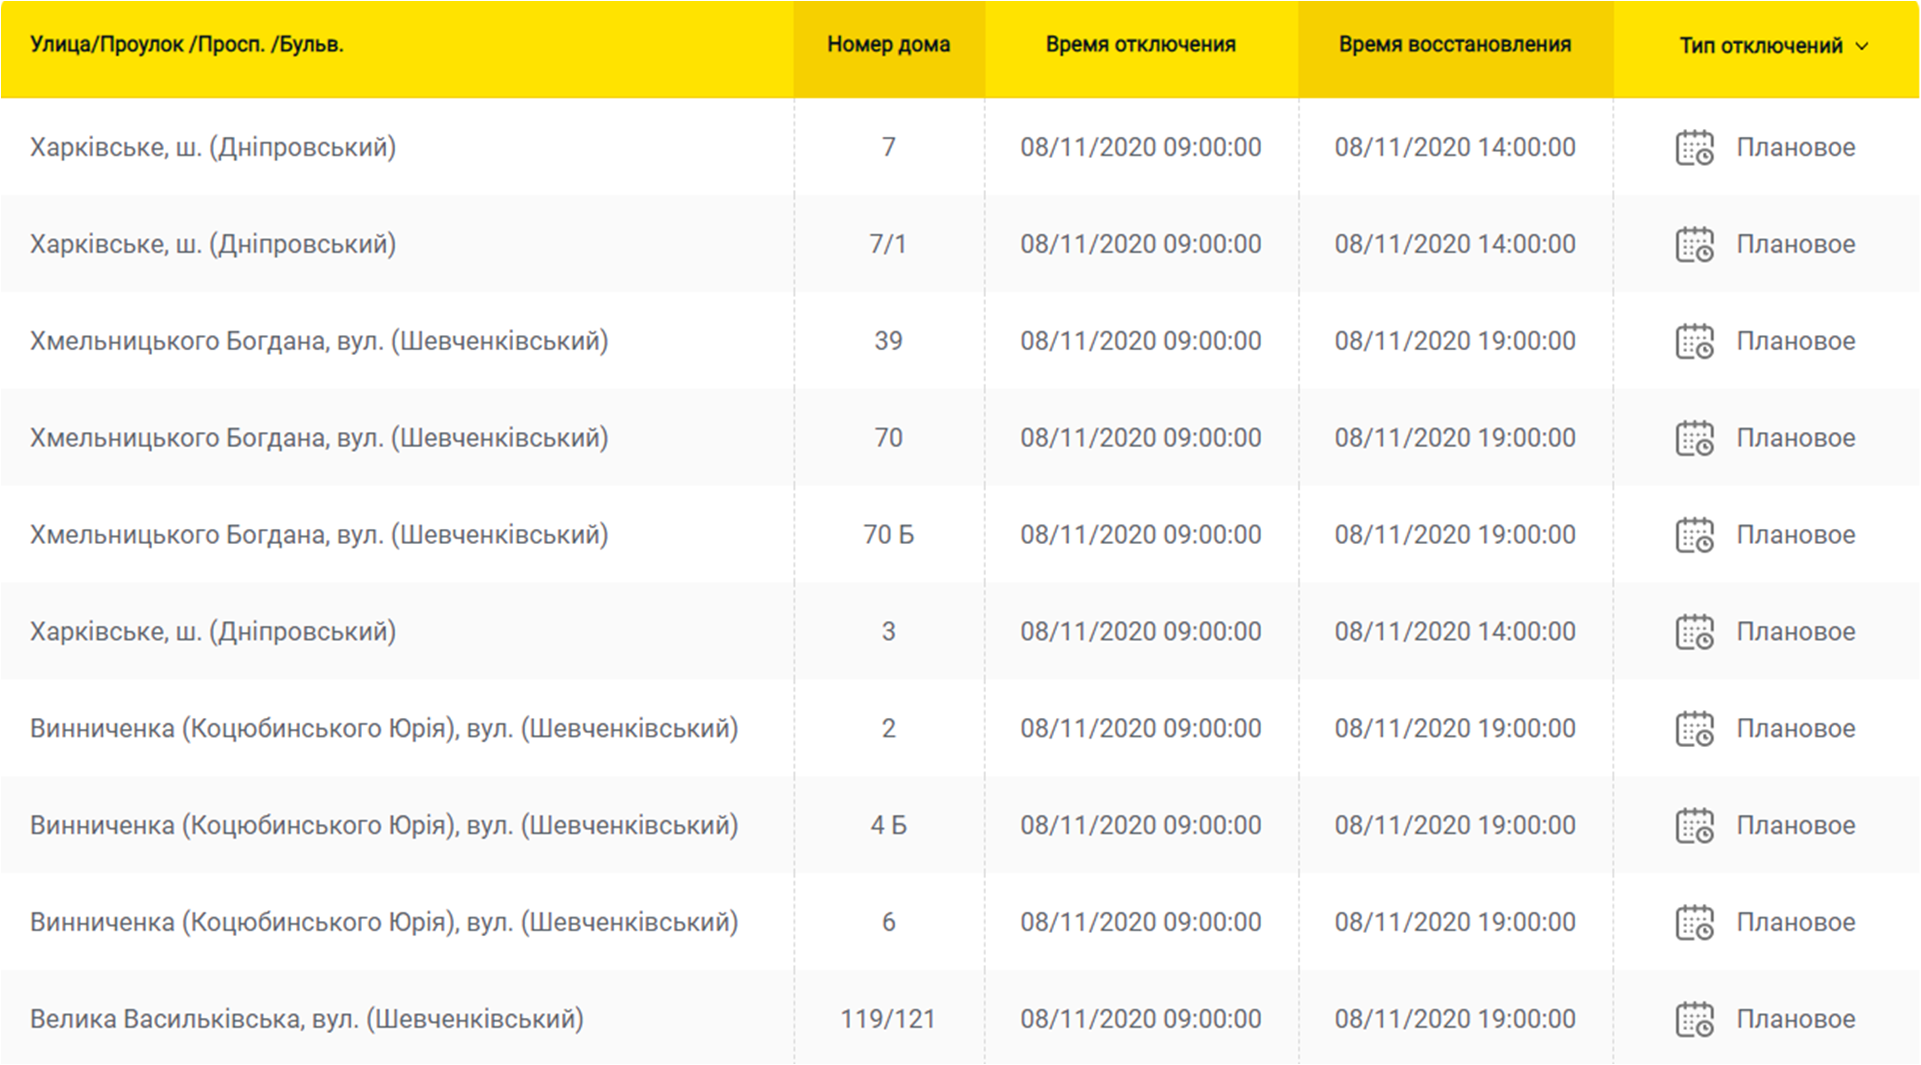Click house number 119/121 cell
The width and height of the screenshot is (1921, 1065).
click(888, 1019)
